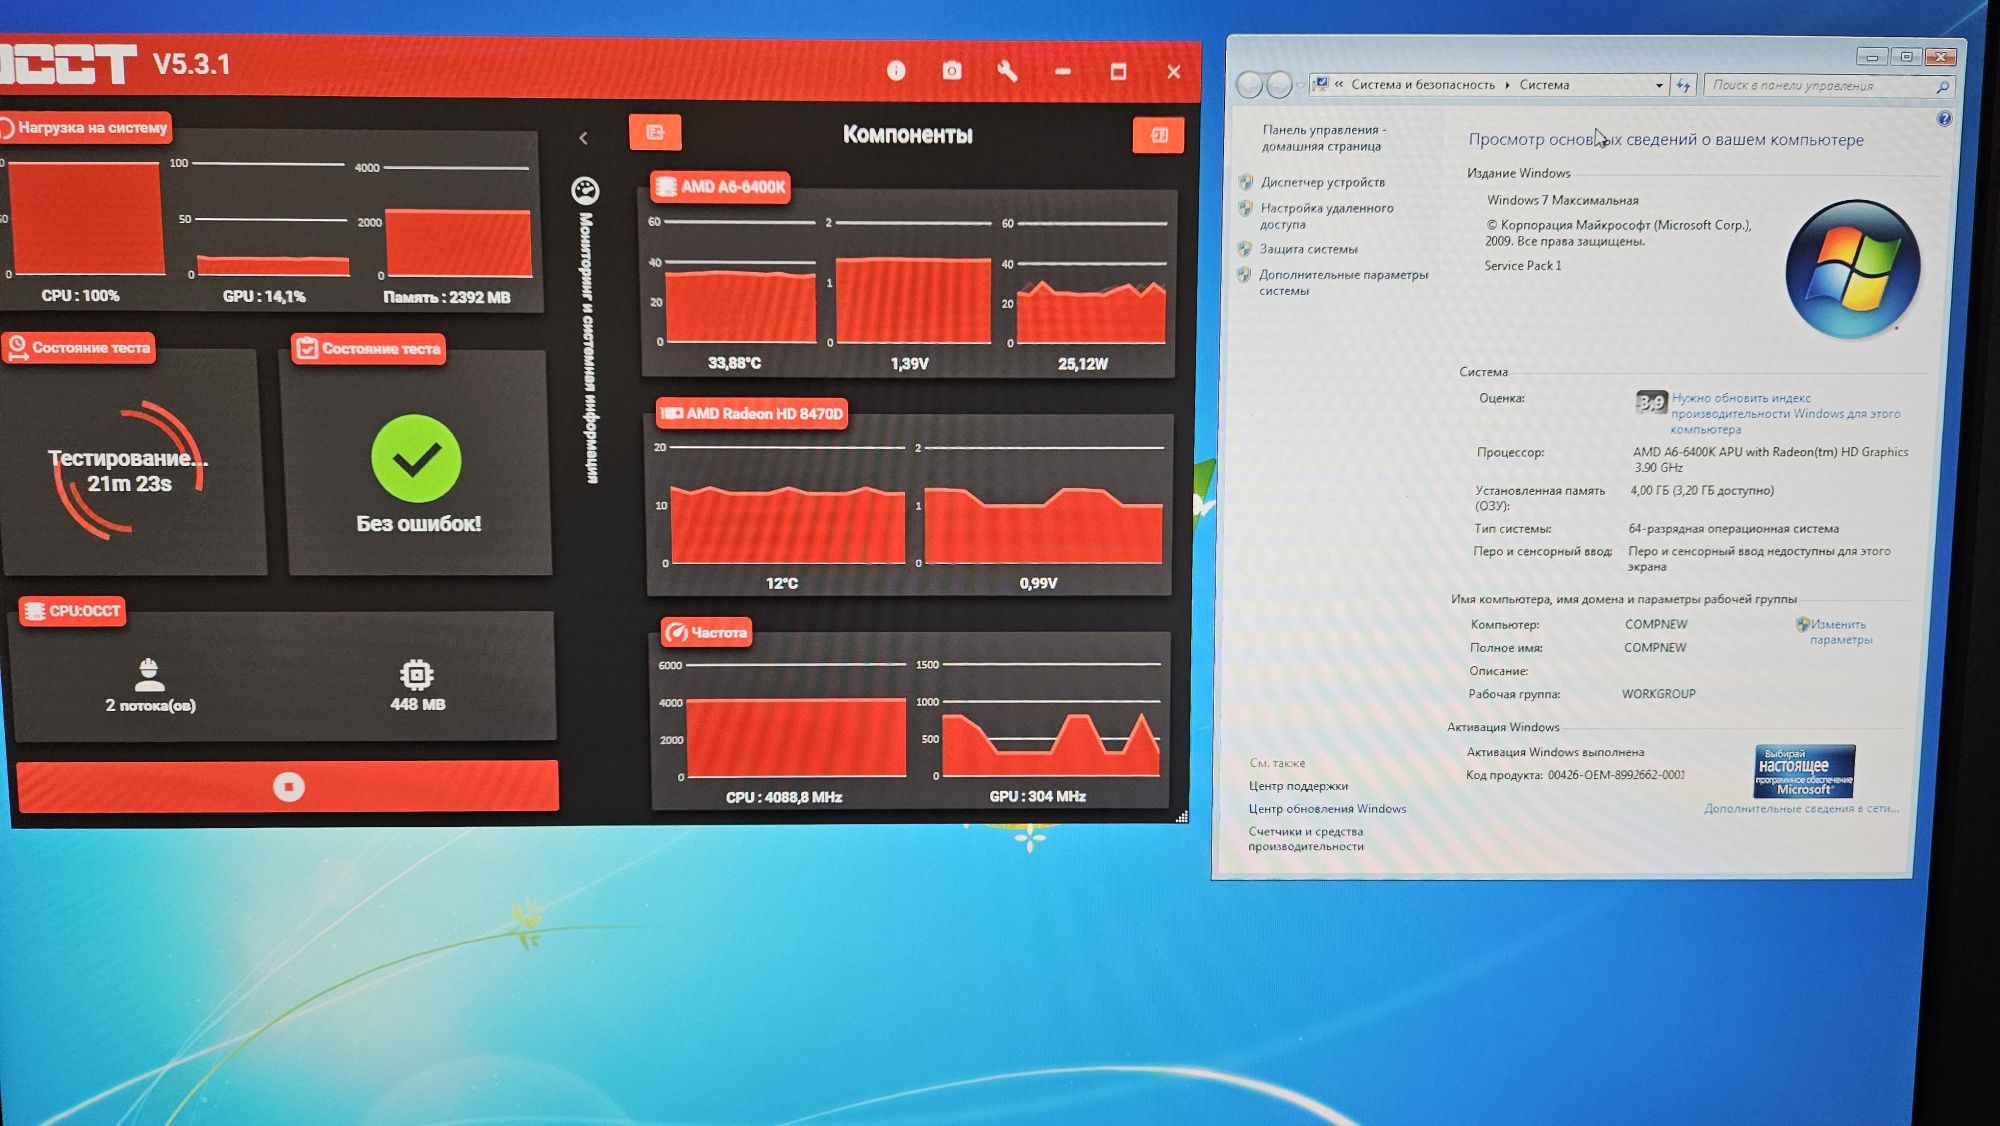This screenshot has width=2000, height=1126.
Task: Click the search magnifier icon in Control Panel
Action: 1942,87
